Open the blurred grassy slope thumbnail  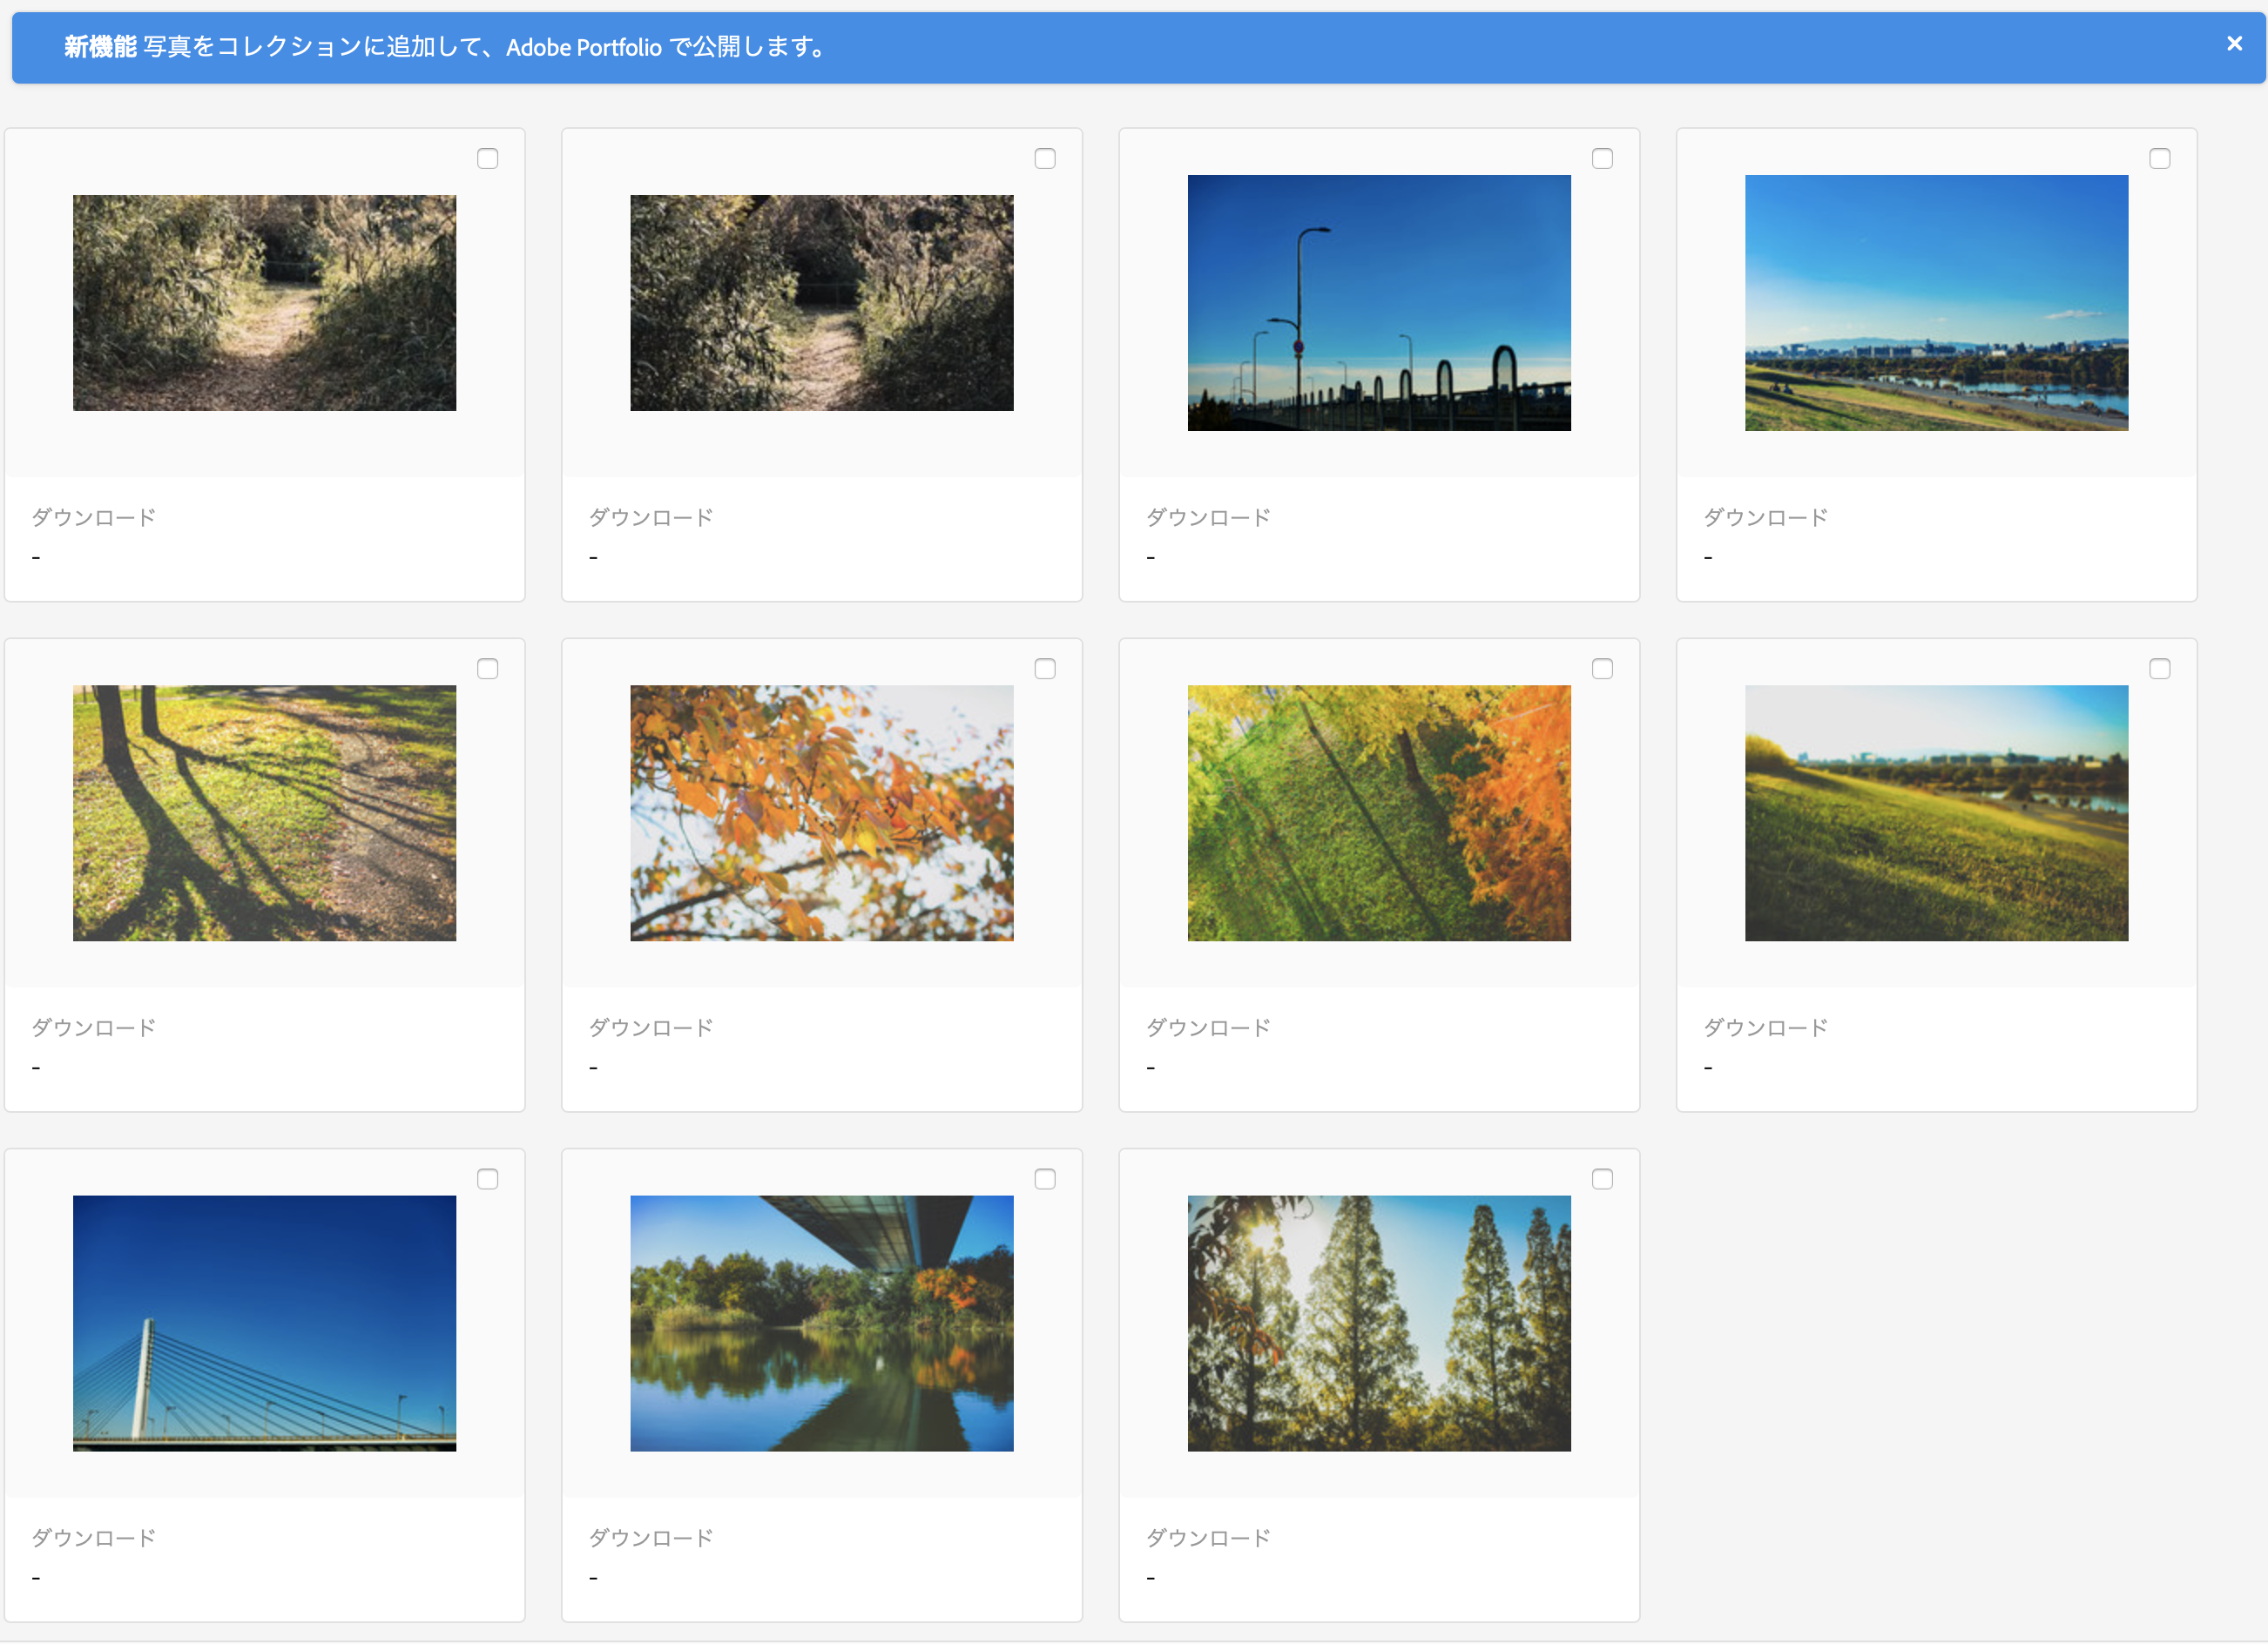[1936, 812]
